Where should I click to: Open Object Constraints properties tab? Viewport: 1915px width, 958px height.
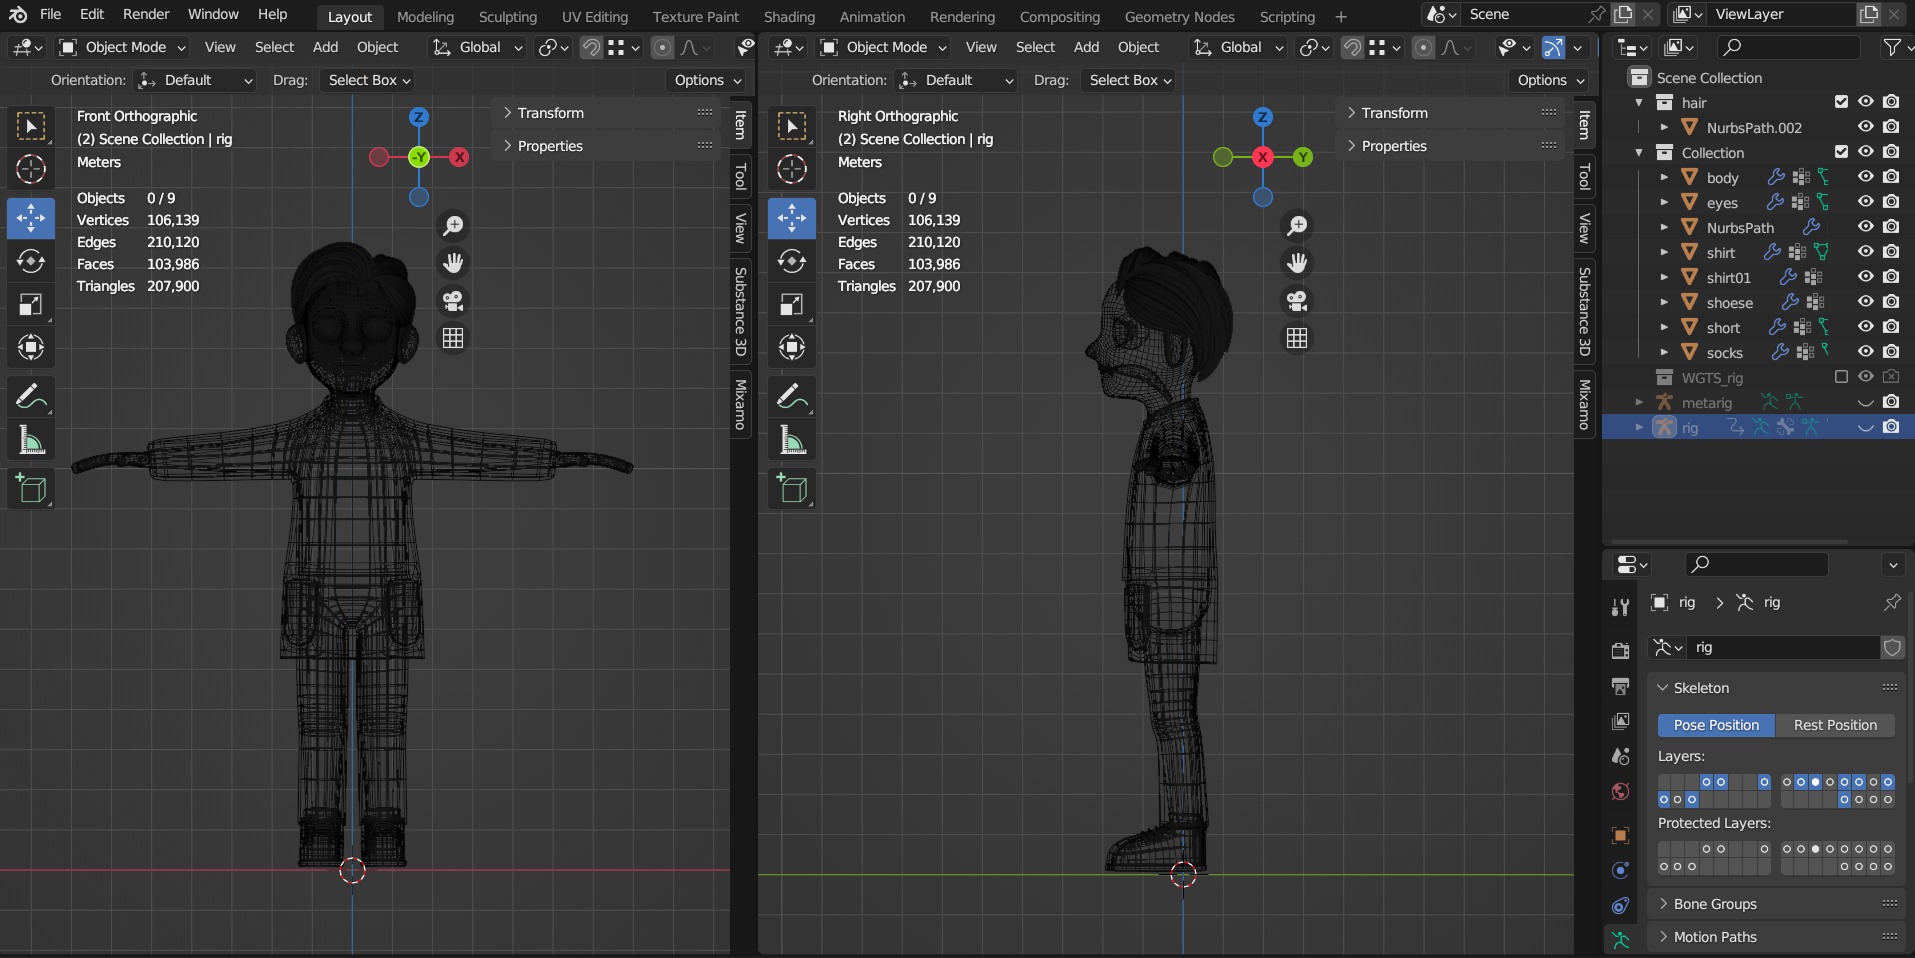[1620, 905]
